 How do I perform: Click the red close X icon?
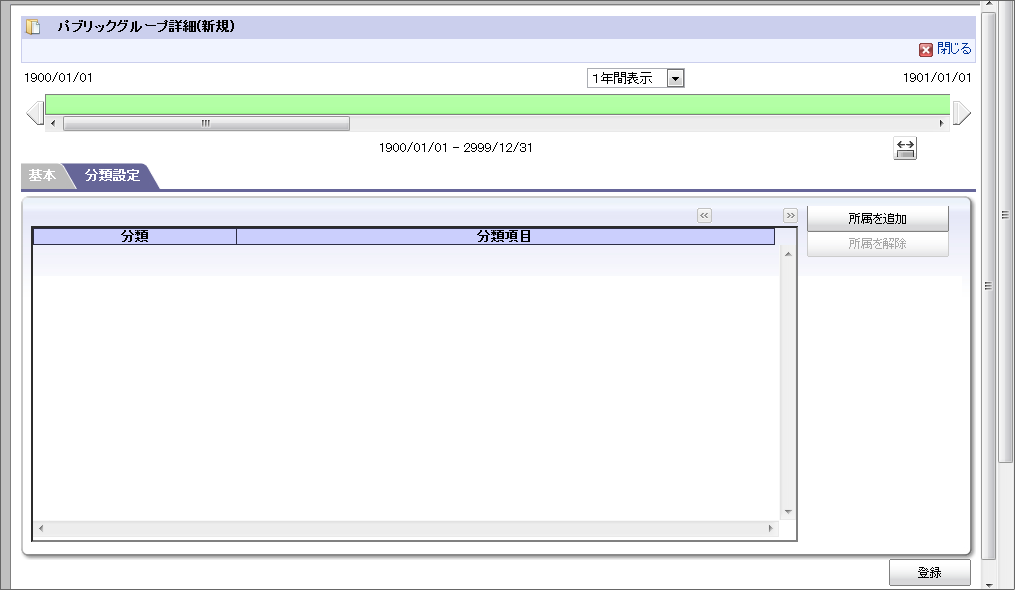click(926, 49)
